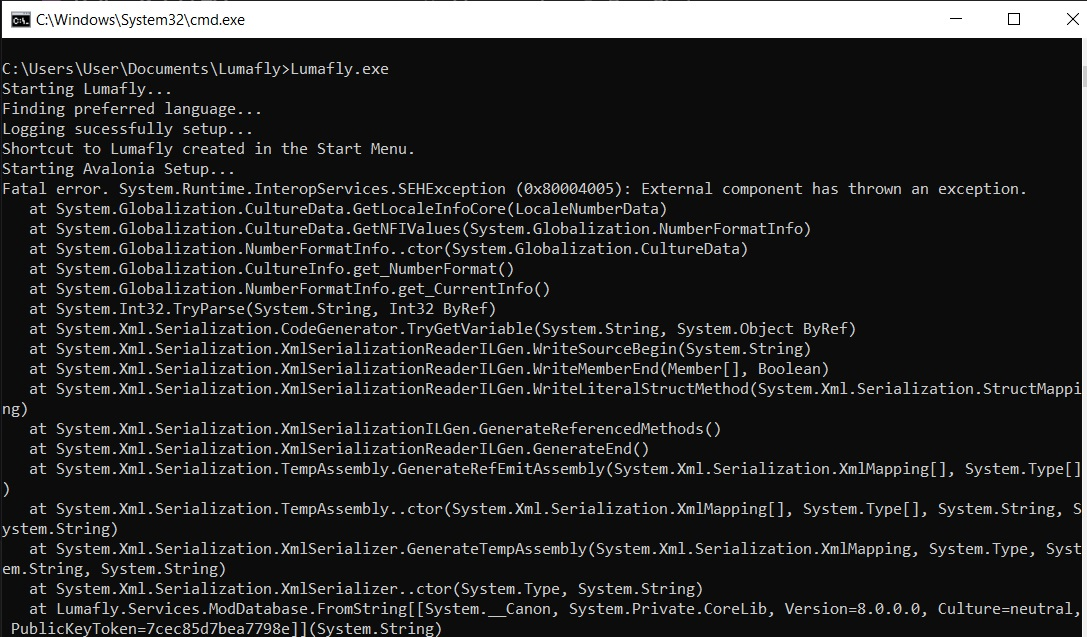This screenshot has height=637, width=1087.
Task: Click the CodeGenerator.TryGetVariable line
Action: click(442, 329)
